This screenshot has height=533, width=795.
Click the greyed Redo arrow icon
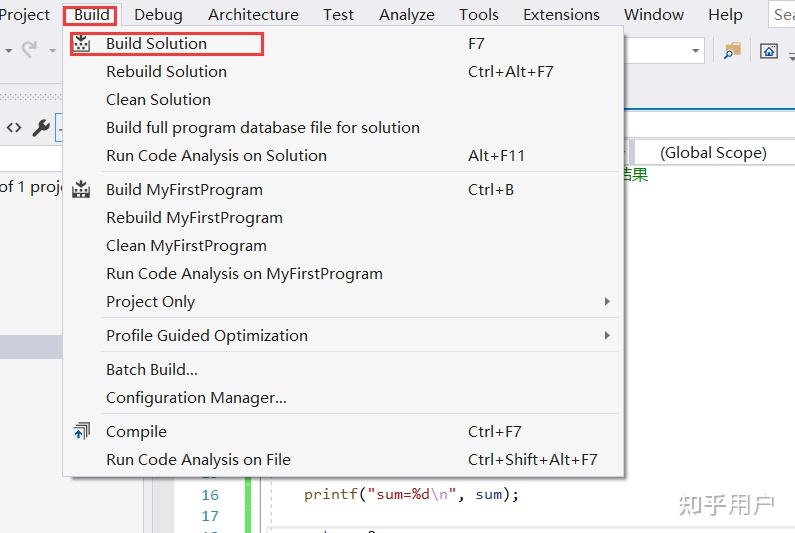click(x=29, y=49)
